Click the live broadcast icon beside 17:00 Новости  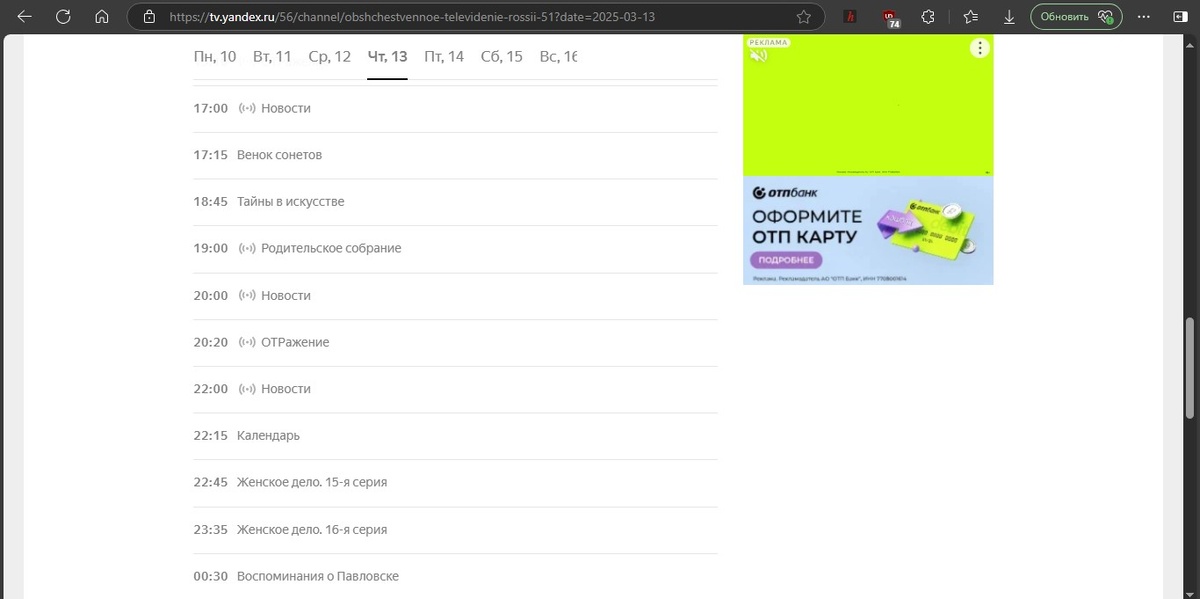tap(247, 108)
